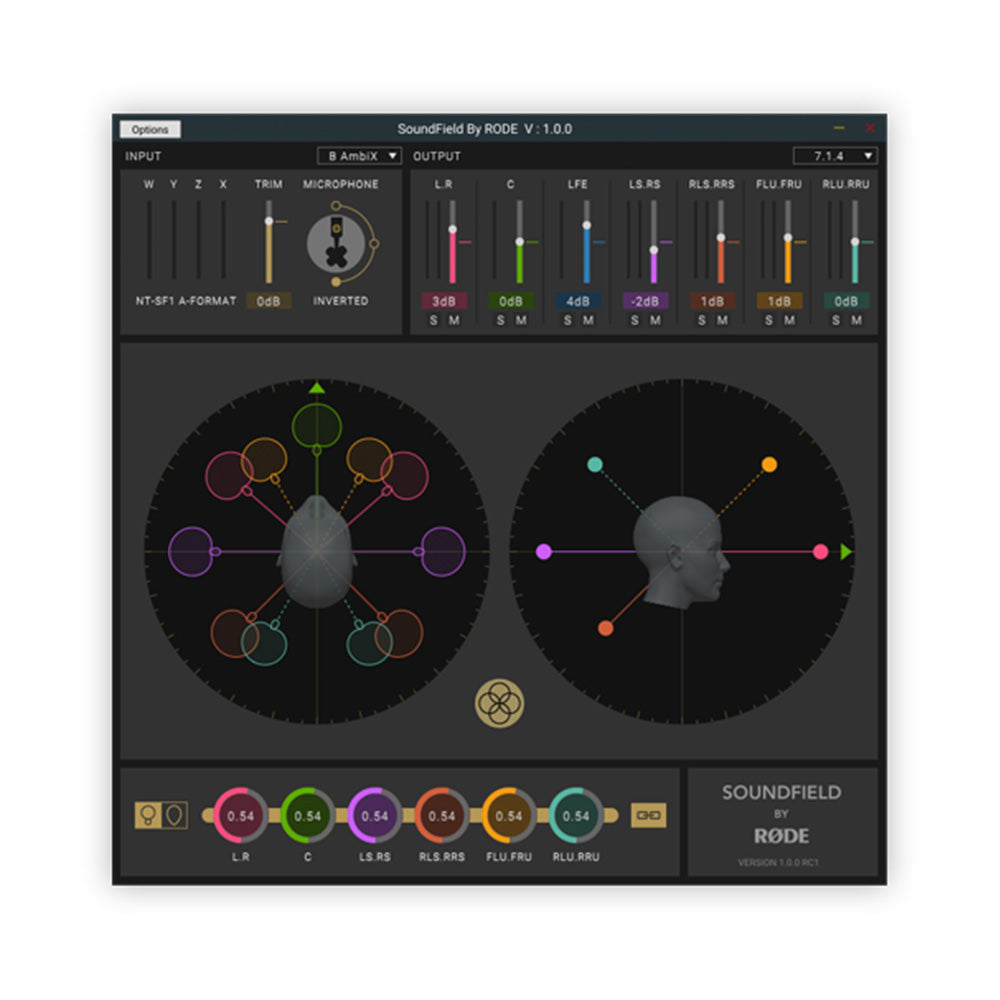Select the INPUT section label
The height and width of the screenshot is (1000, 1000).
point(143,156)
